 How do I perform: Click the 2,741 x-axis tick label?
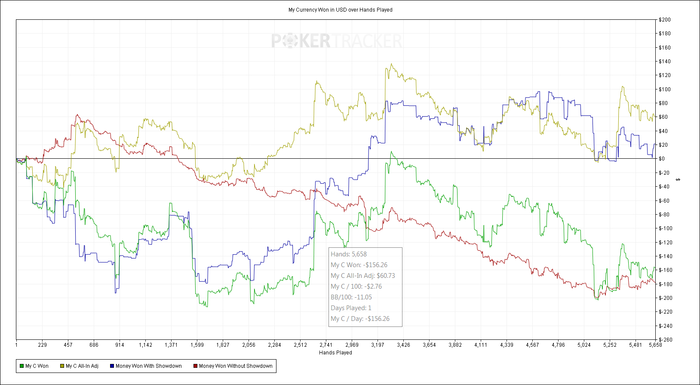(326, 345)
